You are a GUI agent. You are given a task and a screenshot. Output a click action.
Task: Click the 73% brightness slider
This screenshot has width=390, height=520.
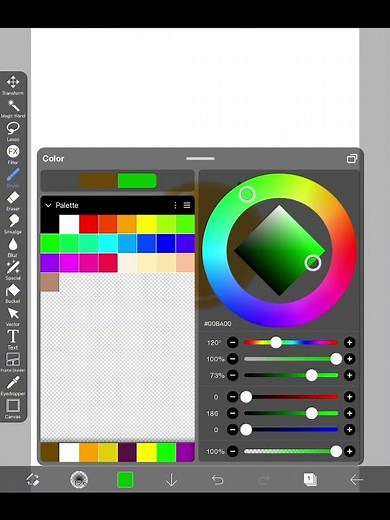point(291,375)
